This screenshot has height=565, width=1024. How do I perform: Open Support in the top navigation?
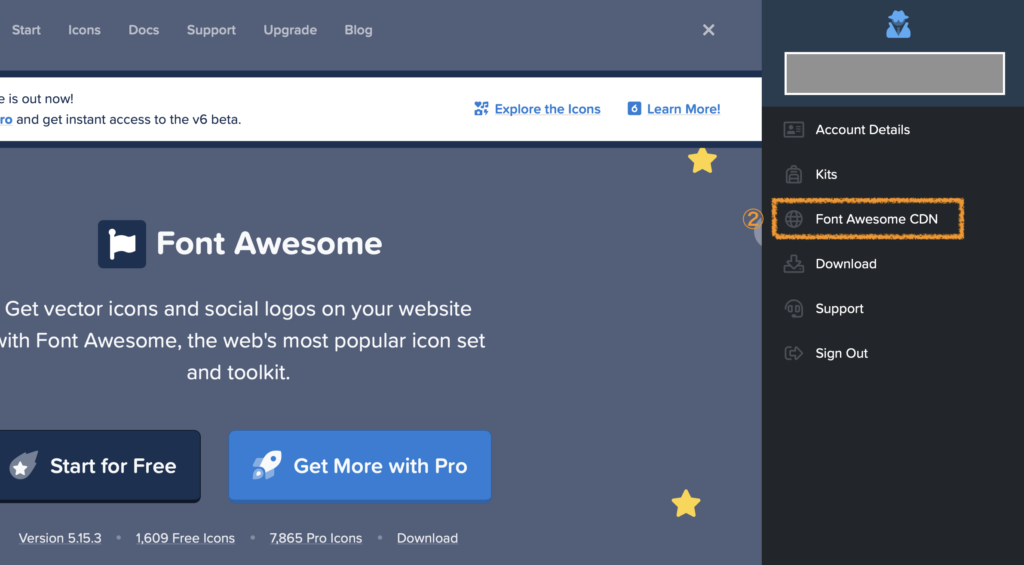click(211, 30)
